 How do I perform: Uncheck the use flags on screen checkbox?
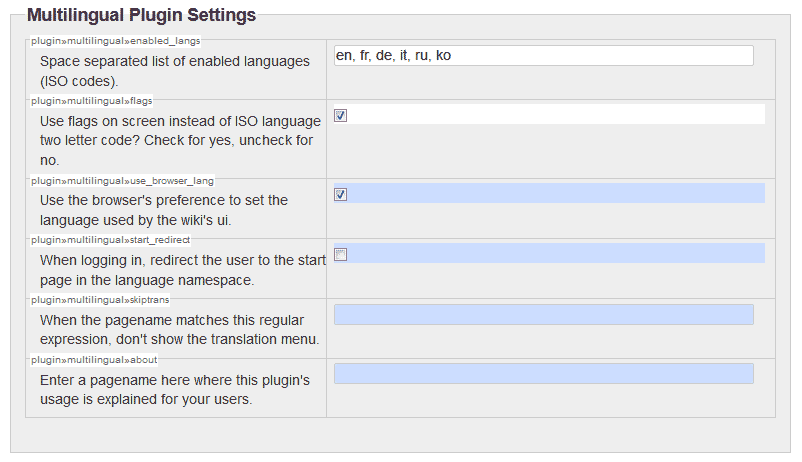[x=341, y=115]
